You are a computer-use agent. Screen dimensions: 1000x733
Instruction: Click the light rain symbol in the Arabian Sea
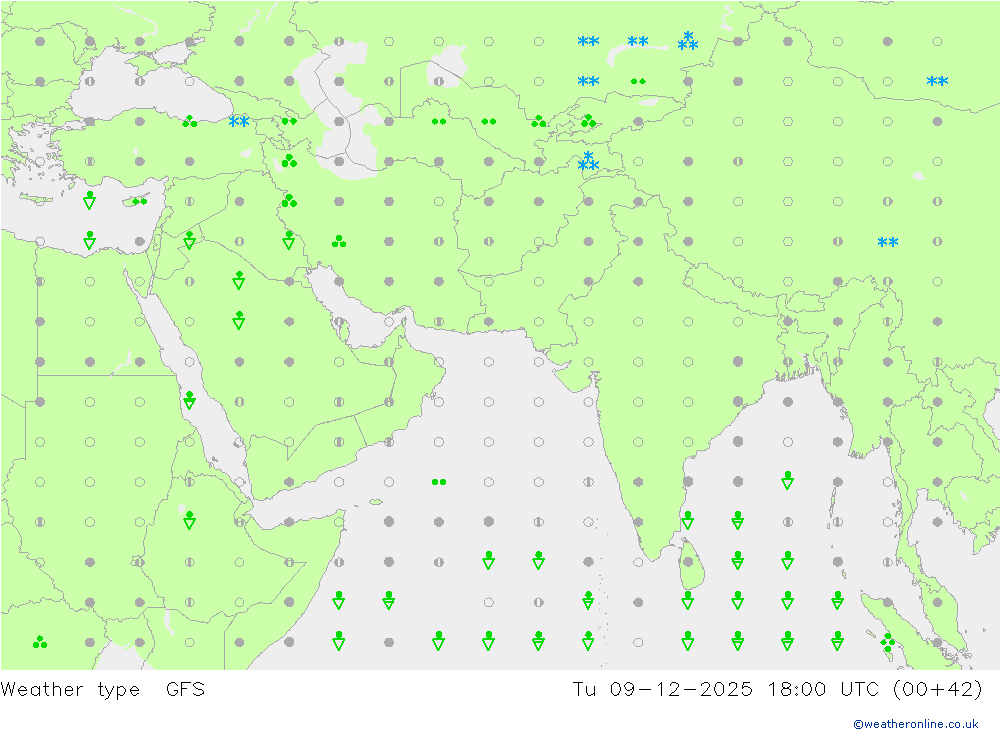tap(439, 482)
